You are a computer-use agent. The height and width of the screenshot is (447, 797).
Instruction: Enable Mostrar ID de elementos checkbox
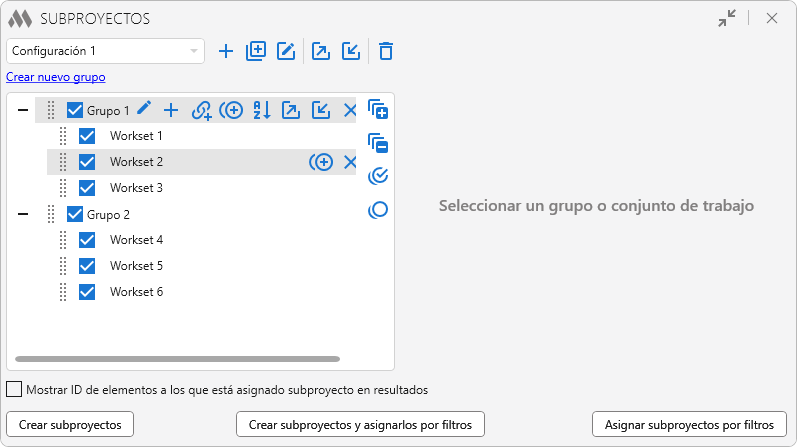(x=14, y=390)
